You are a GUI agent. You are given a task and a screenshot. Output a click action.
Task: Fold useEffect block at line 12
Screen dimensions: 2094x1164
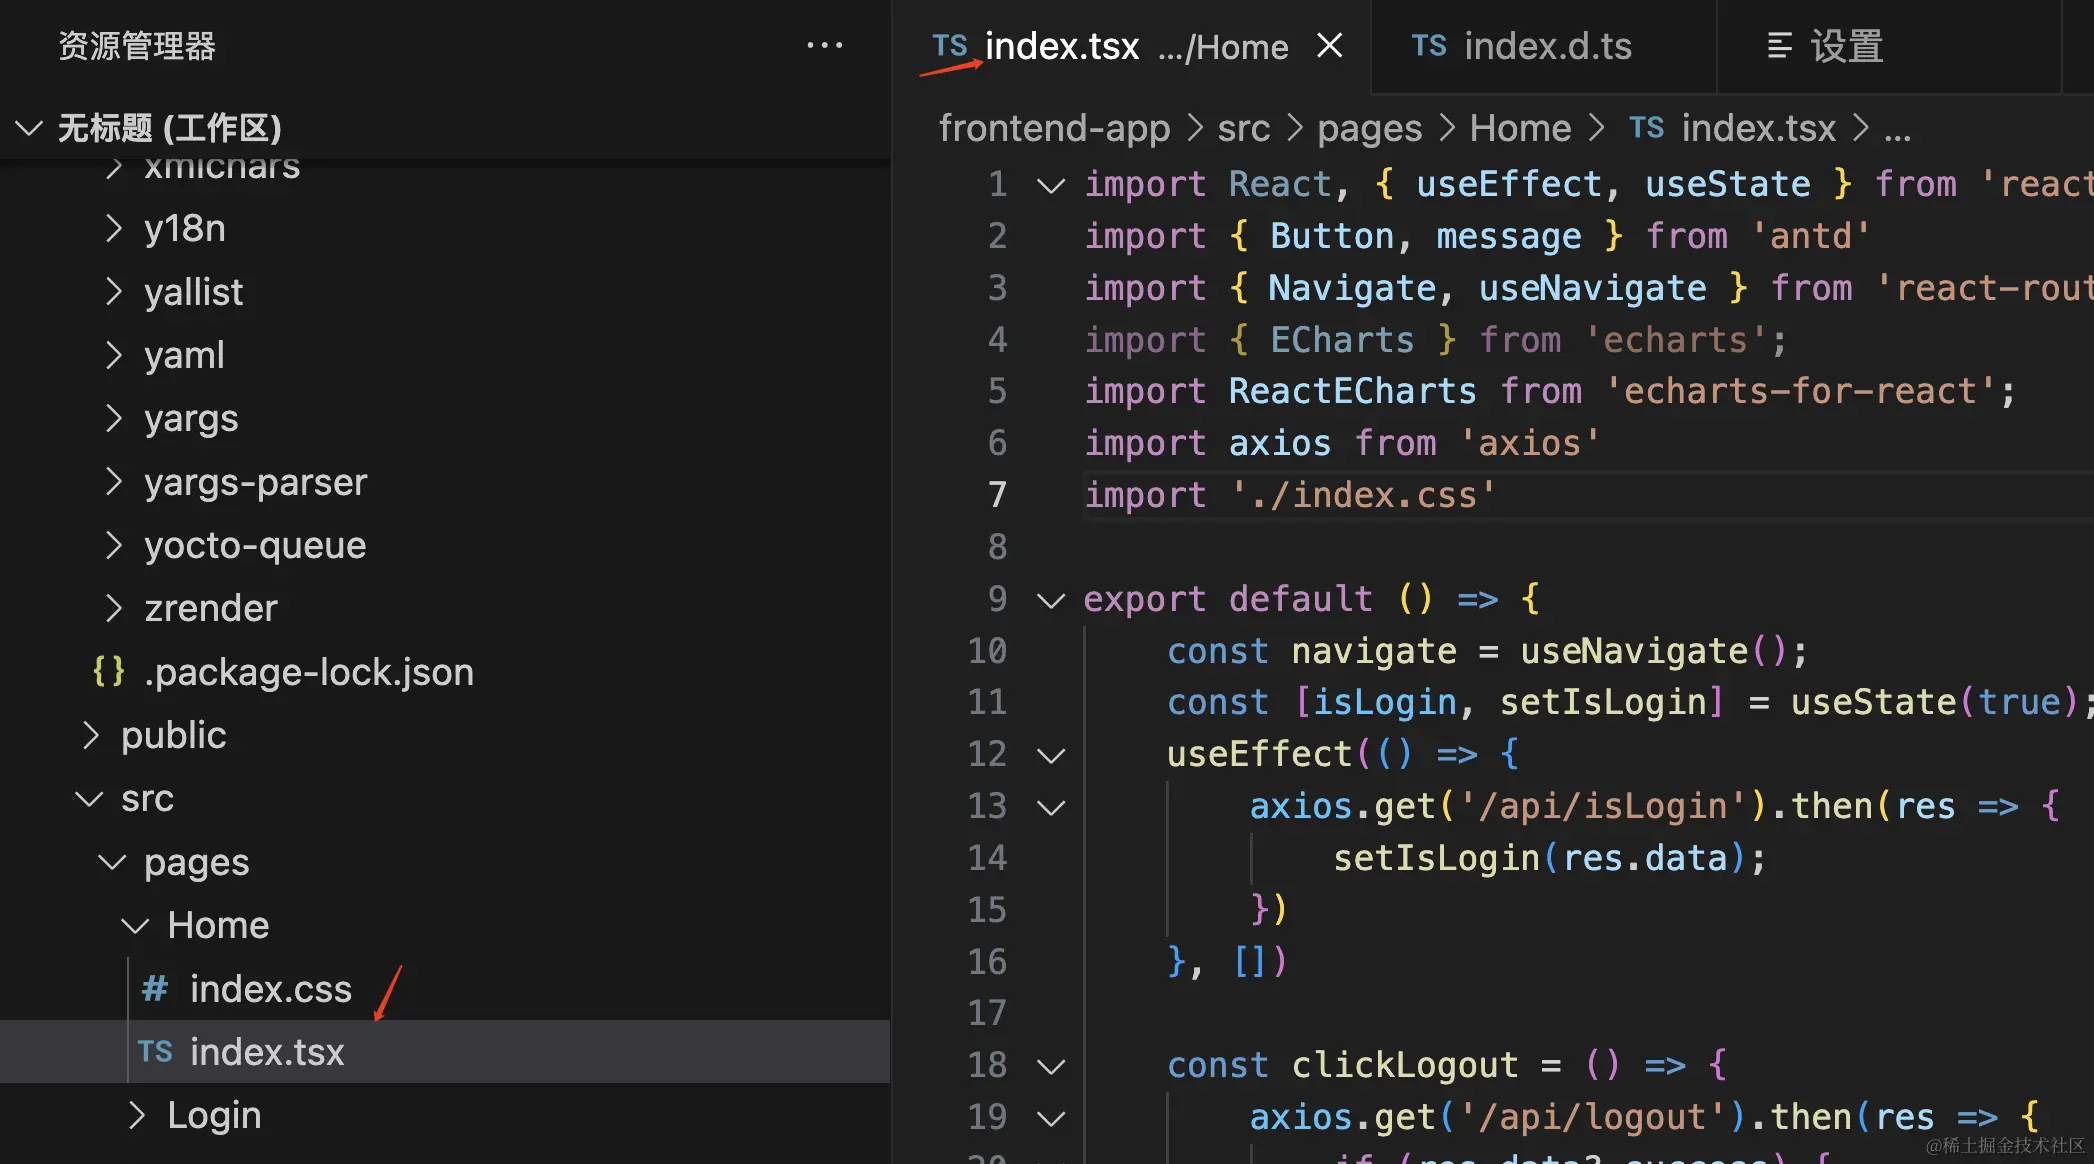(x=1050, y=755)
